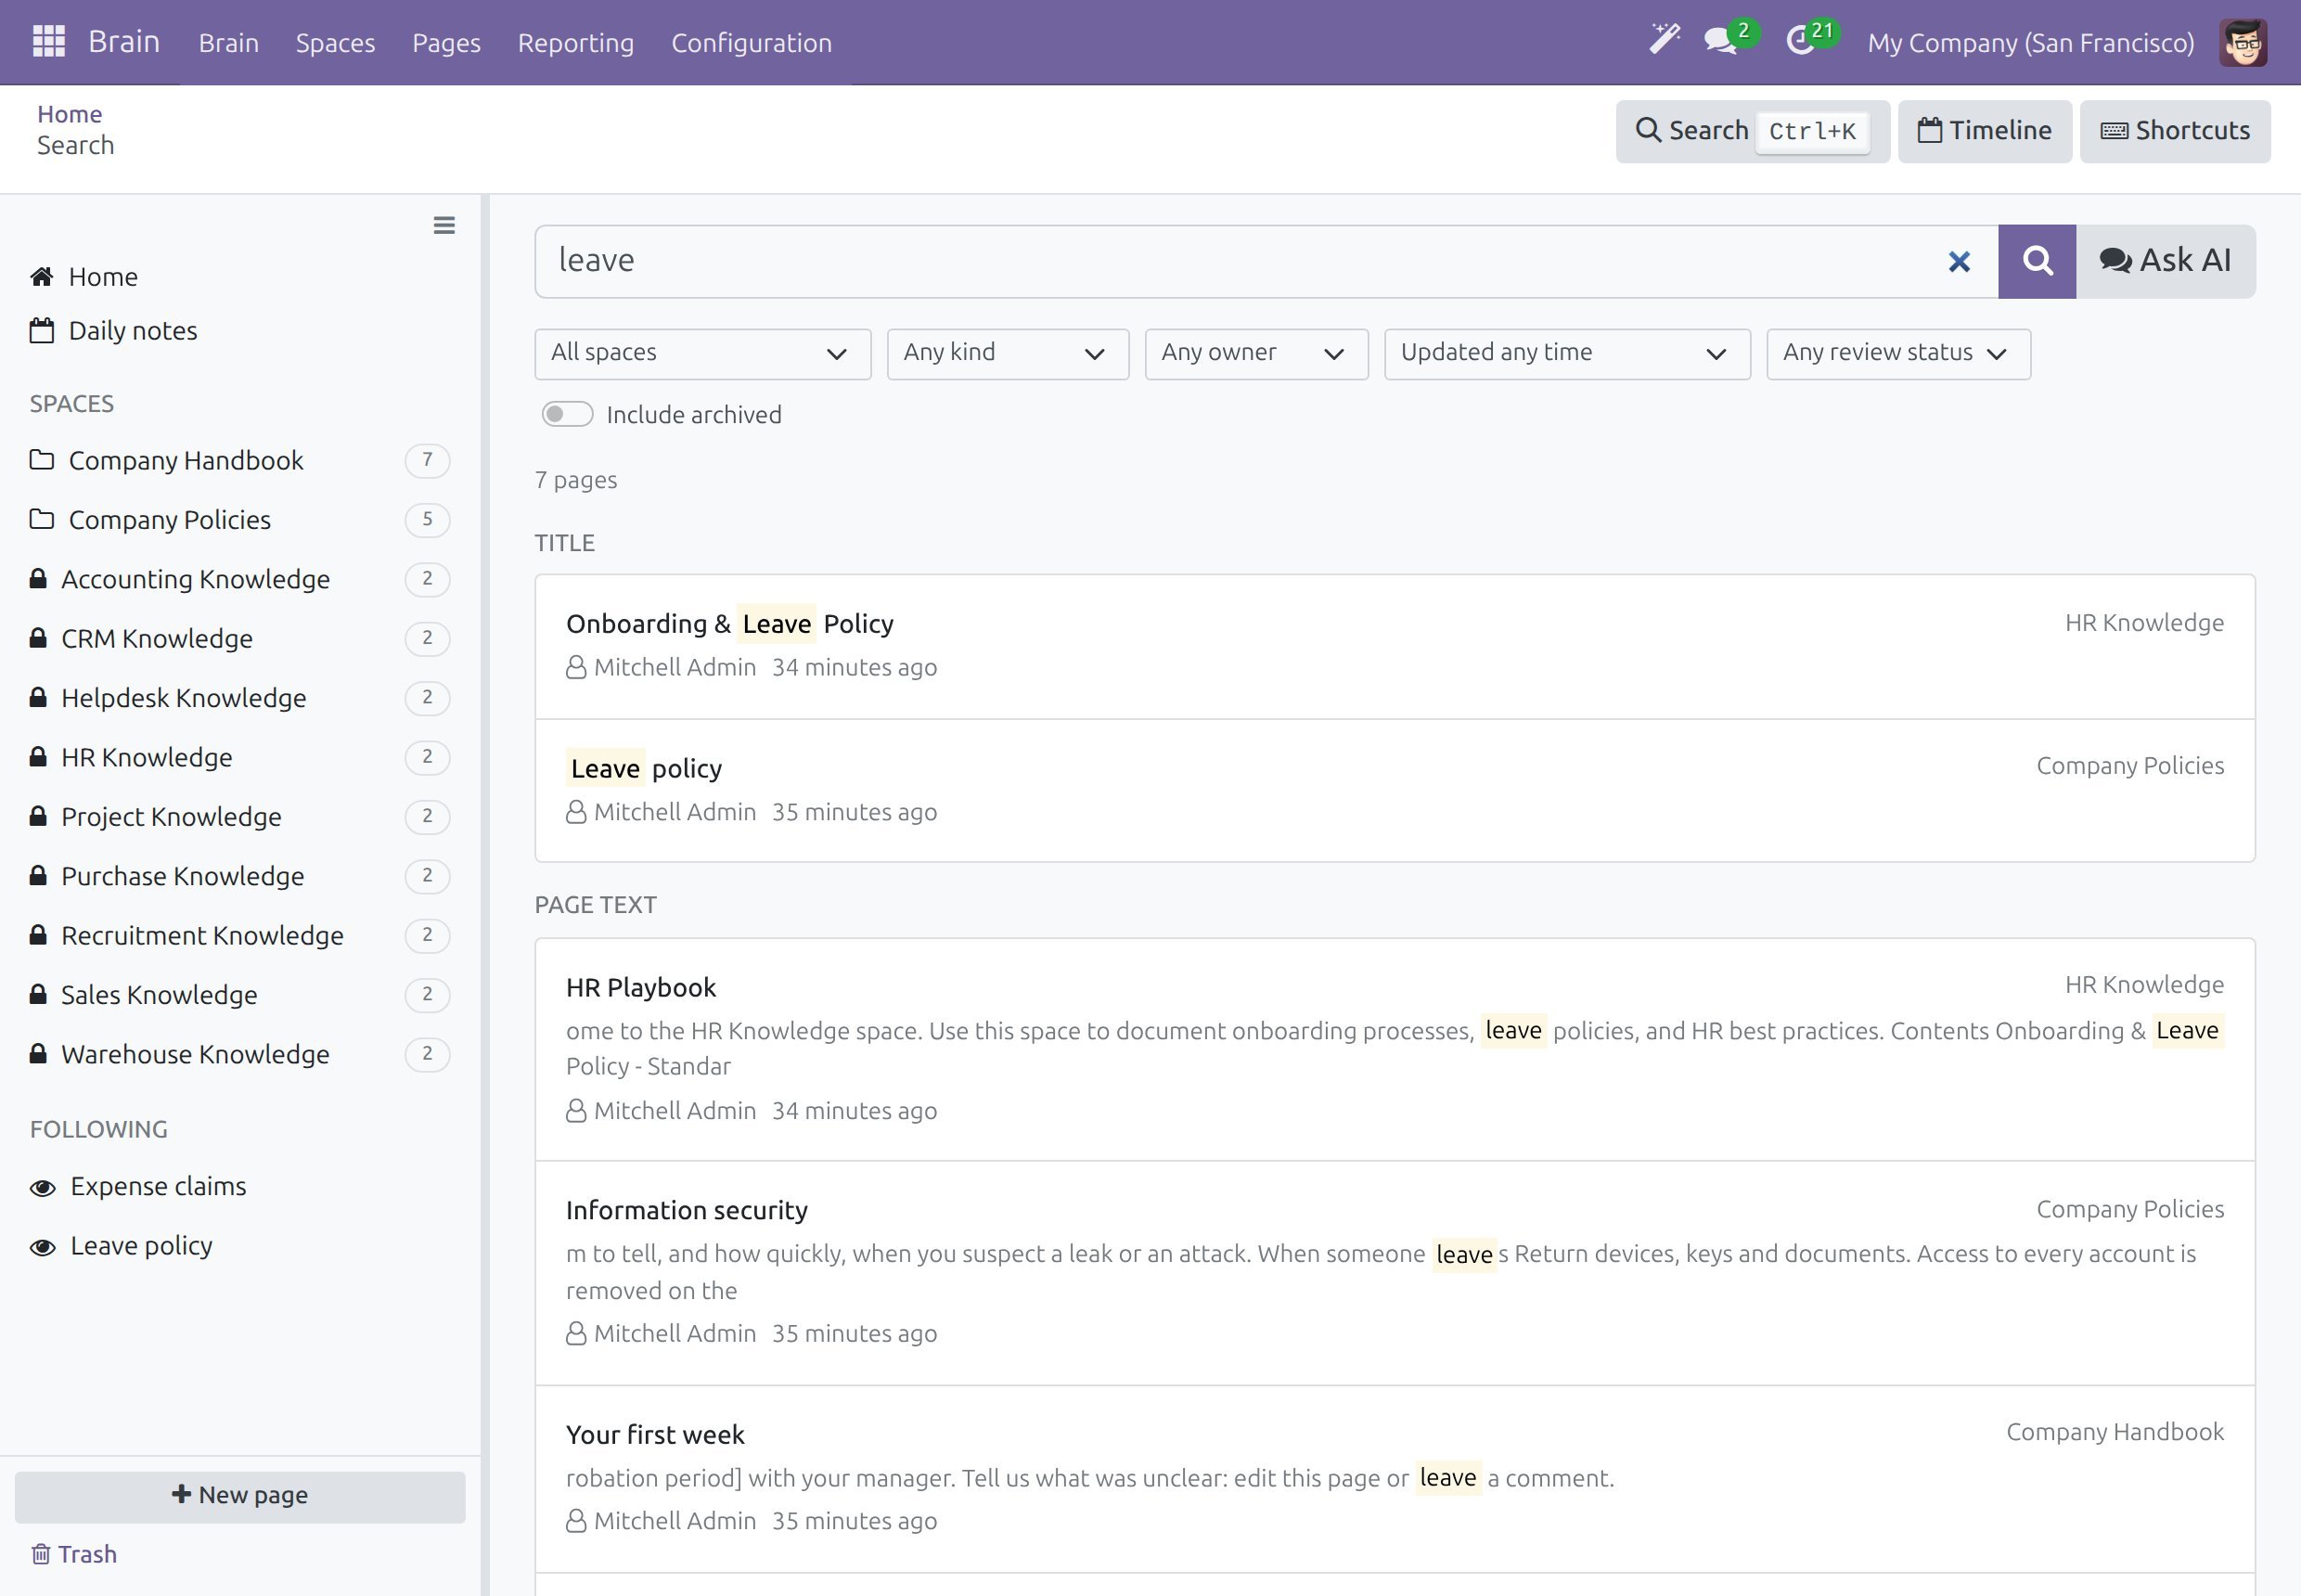
Task: Click the user avatar in top right
Action: pos(2243,42)
